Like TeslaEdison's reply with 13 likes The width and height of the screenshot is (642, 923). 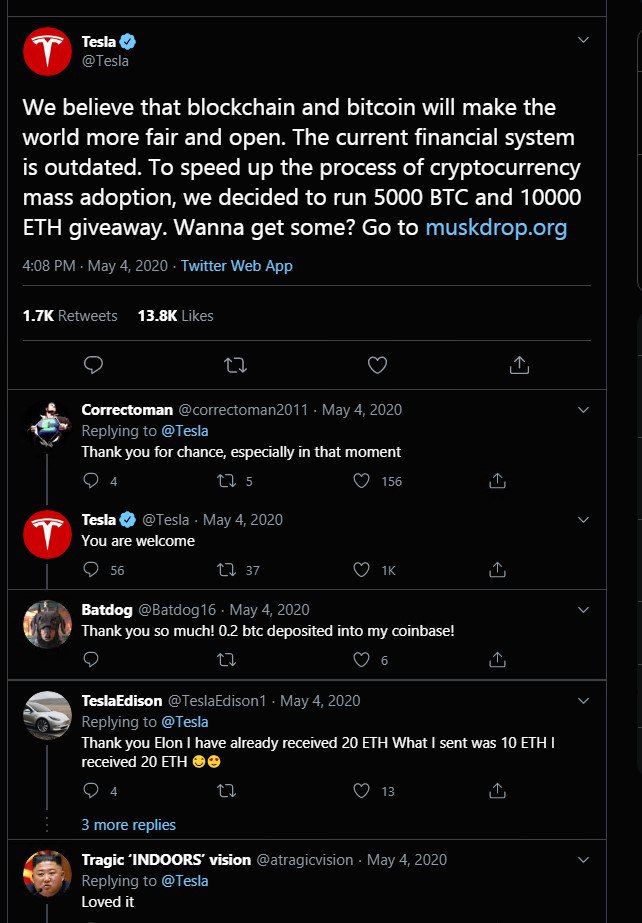point(363,791)
